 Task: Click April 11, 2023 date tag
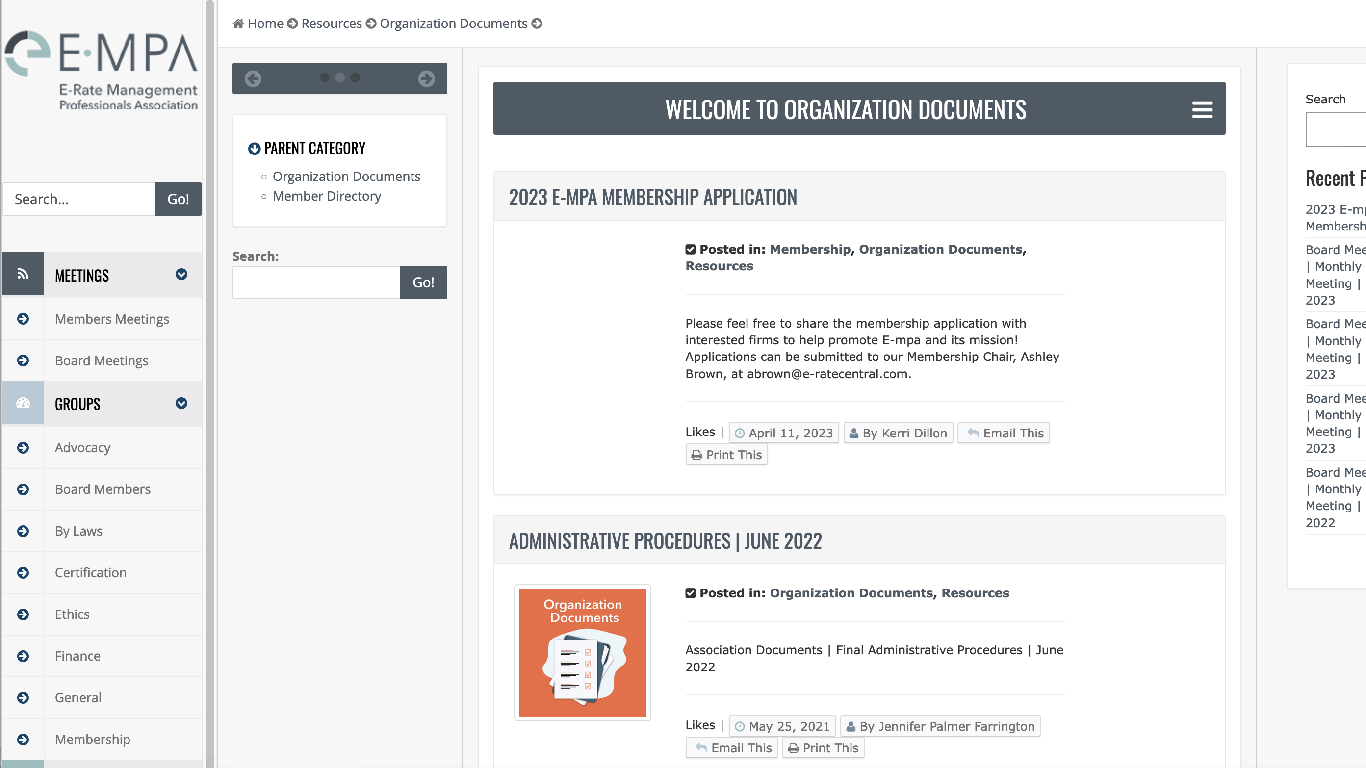coord(783,433)
